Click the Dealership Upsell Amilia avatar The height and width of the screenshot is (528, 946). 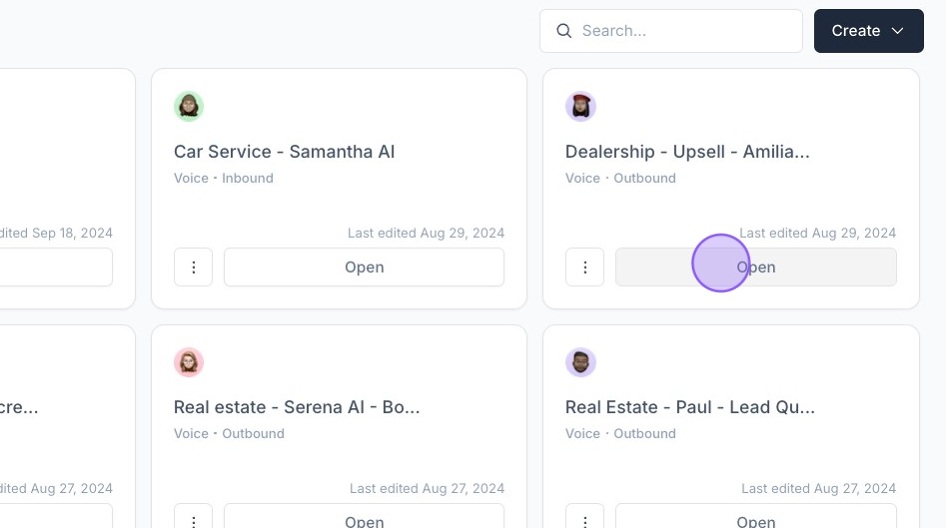tap(581, 106)
